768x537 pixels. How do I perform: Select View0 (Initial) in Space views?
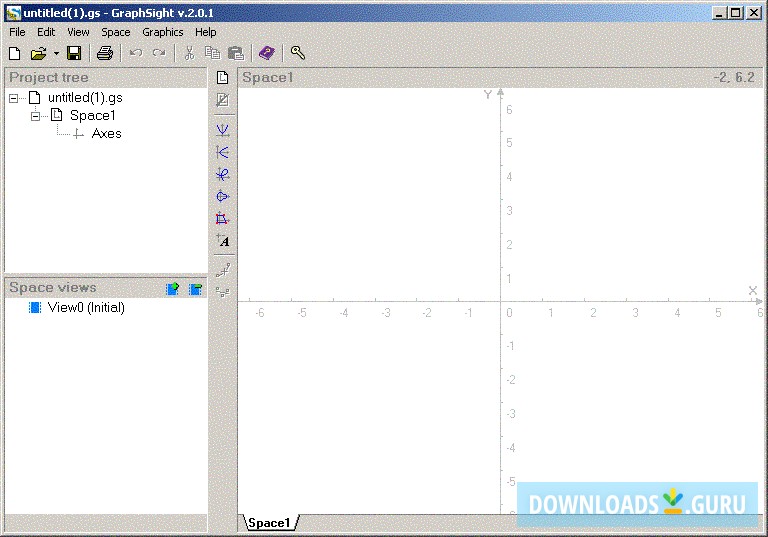click(86, 308)
